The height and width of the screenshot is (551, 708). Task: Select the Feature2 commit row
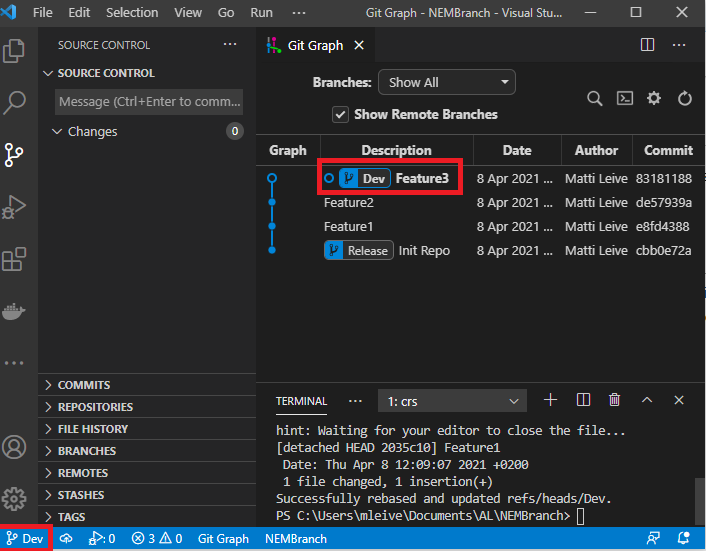tap(481, 203)
